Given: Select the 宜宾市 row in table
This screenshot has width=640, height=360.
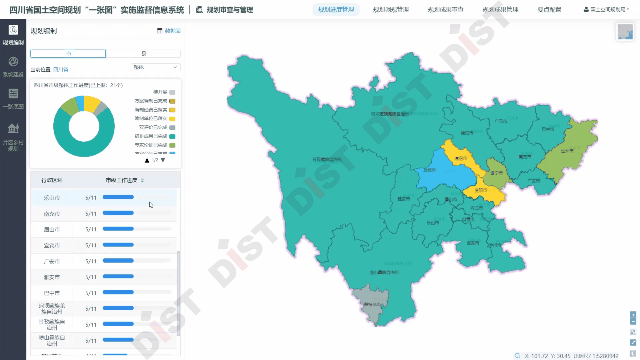Looking at the screenshot, I should point(104,245).
